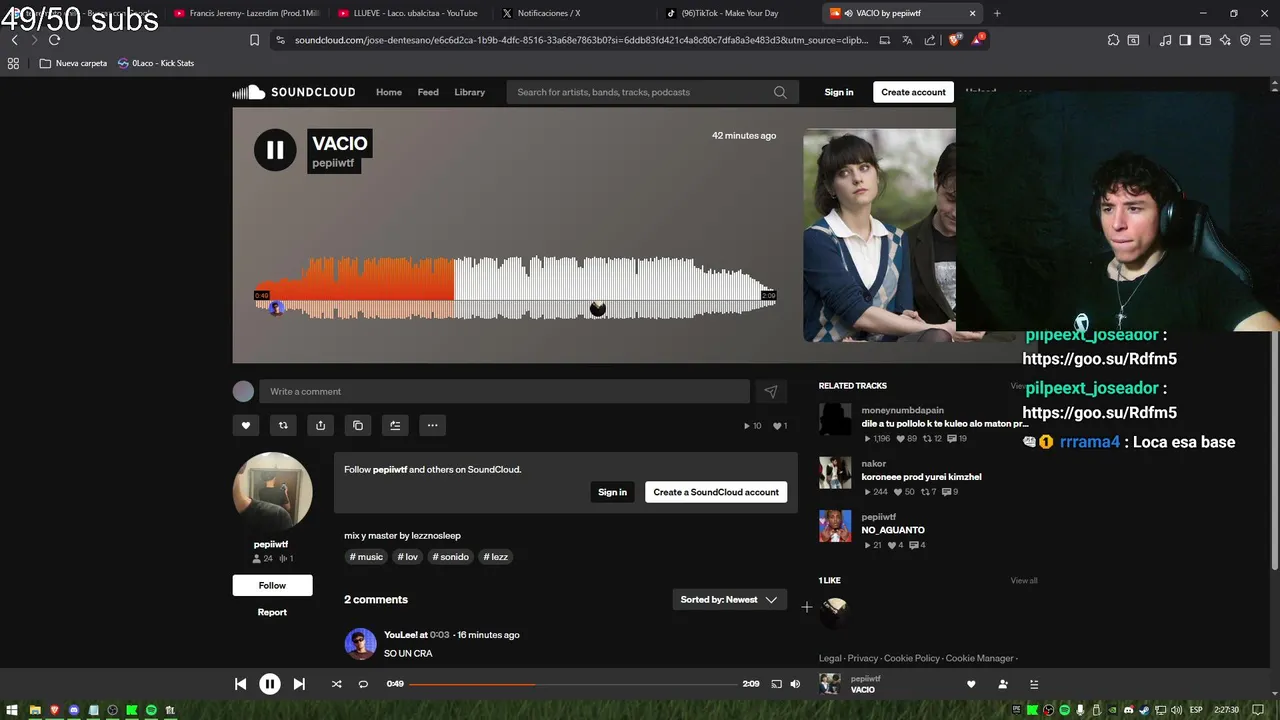Open browser extensions puzzle icon
The image size is (1280, 720).
1113,40
